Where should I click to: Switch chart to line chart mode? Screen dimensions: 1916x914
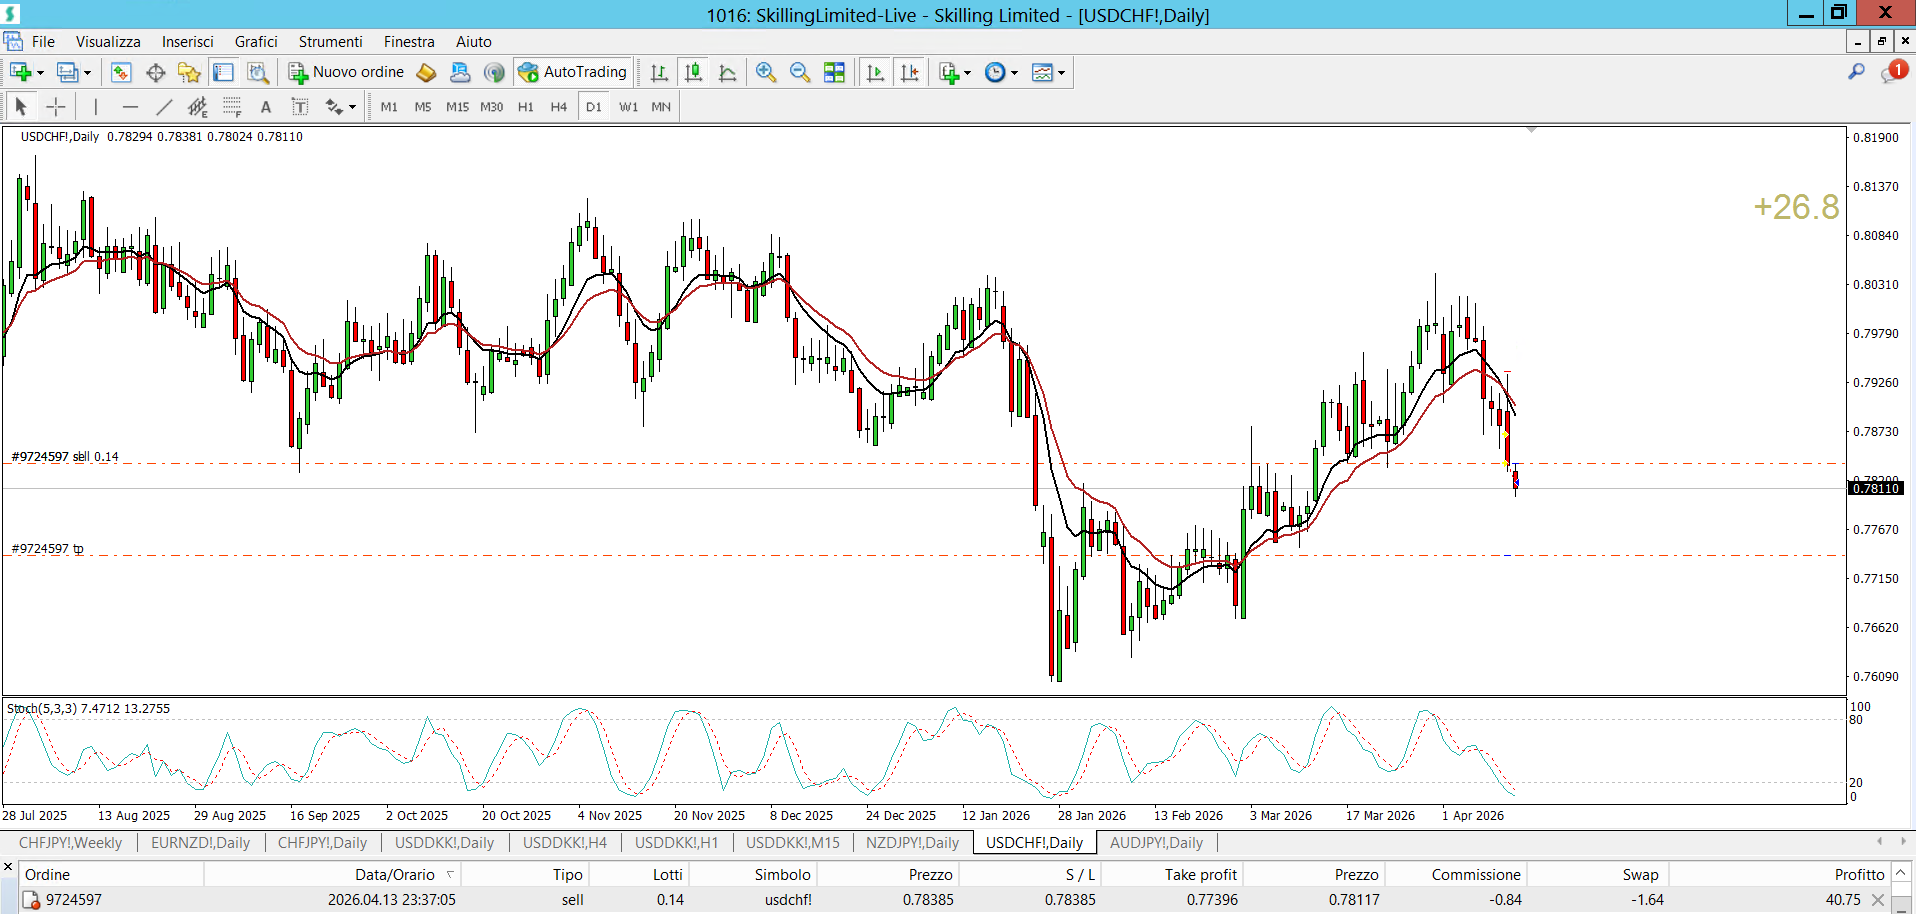pos(728,72)
